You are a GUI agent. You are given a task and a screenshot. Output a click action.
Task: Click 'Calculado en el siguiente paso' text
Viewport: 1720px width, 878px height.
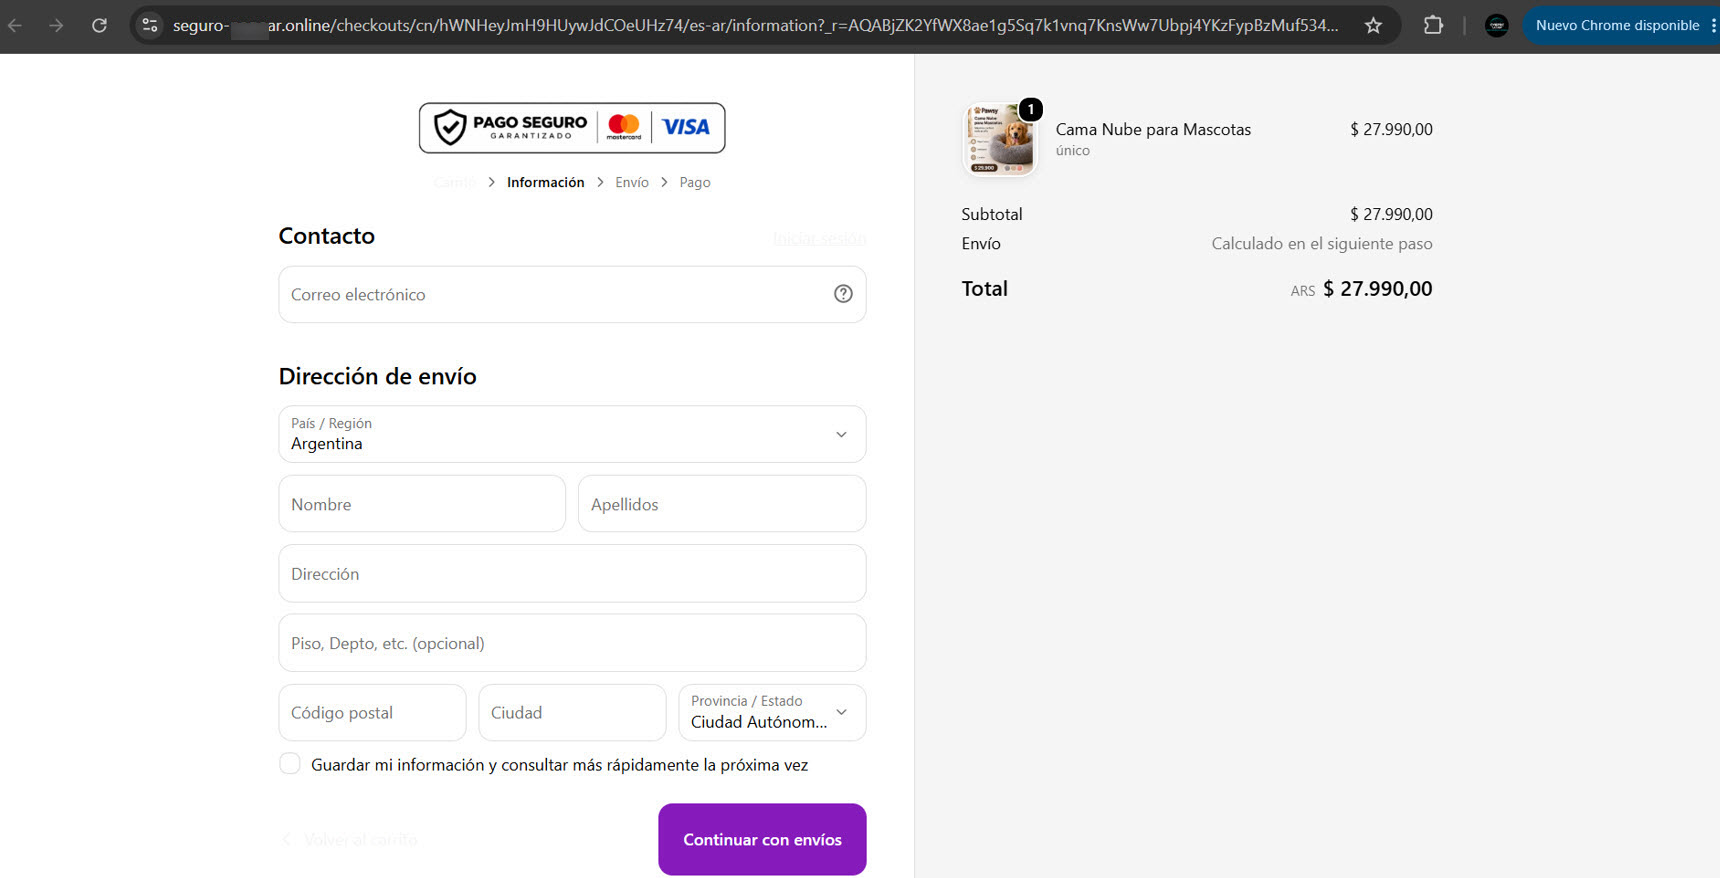click(x=1322, y=244)
